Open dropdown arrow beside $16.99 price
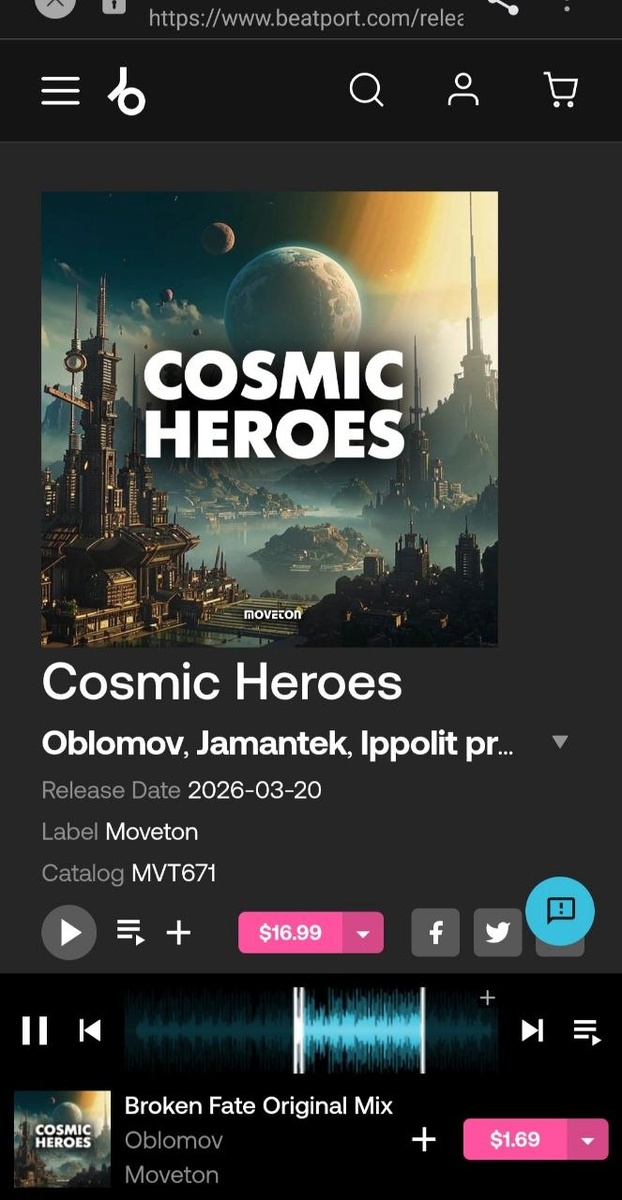This screenshot has height=1200, width=622. pyautogui.click(x=363, y=934)
